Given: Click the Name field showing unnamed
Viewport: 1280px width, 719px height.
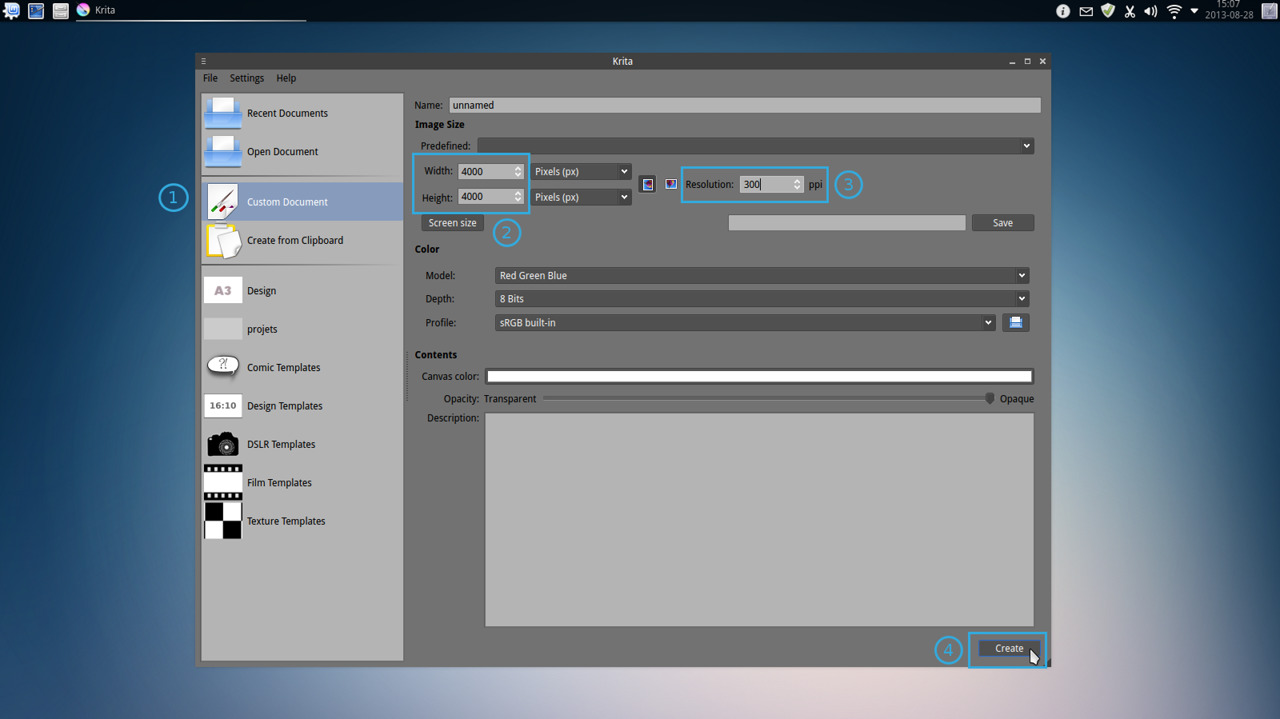Looking at the screenshot, I should [745, 104].
